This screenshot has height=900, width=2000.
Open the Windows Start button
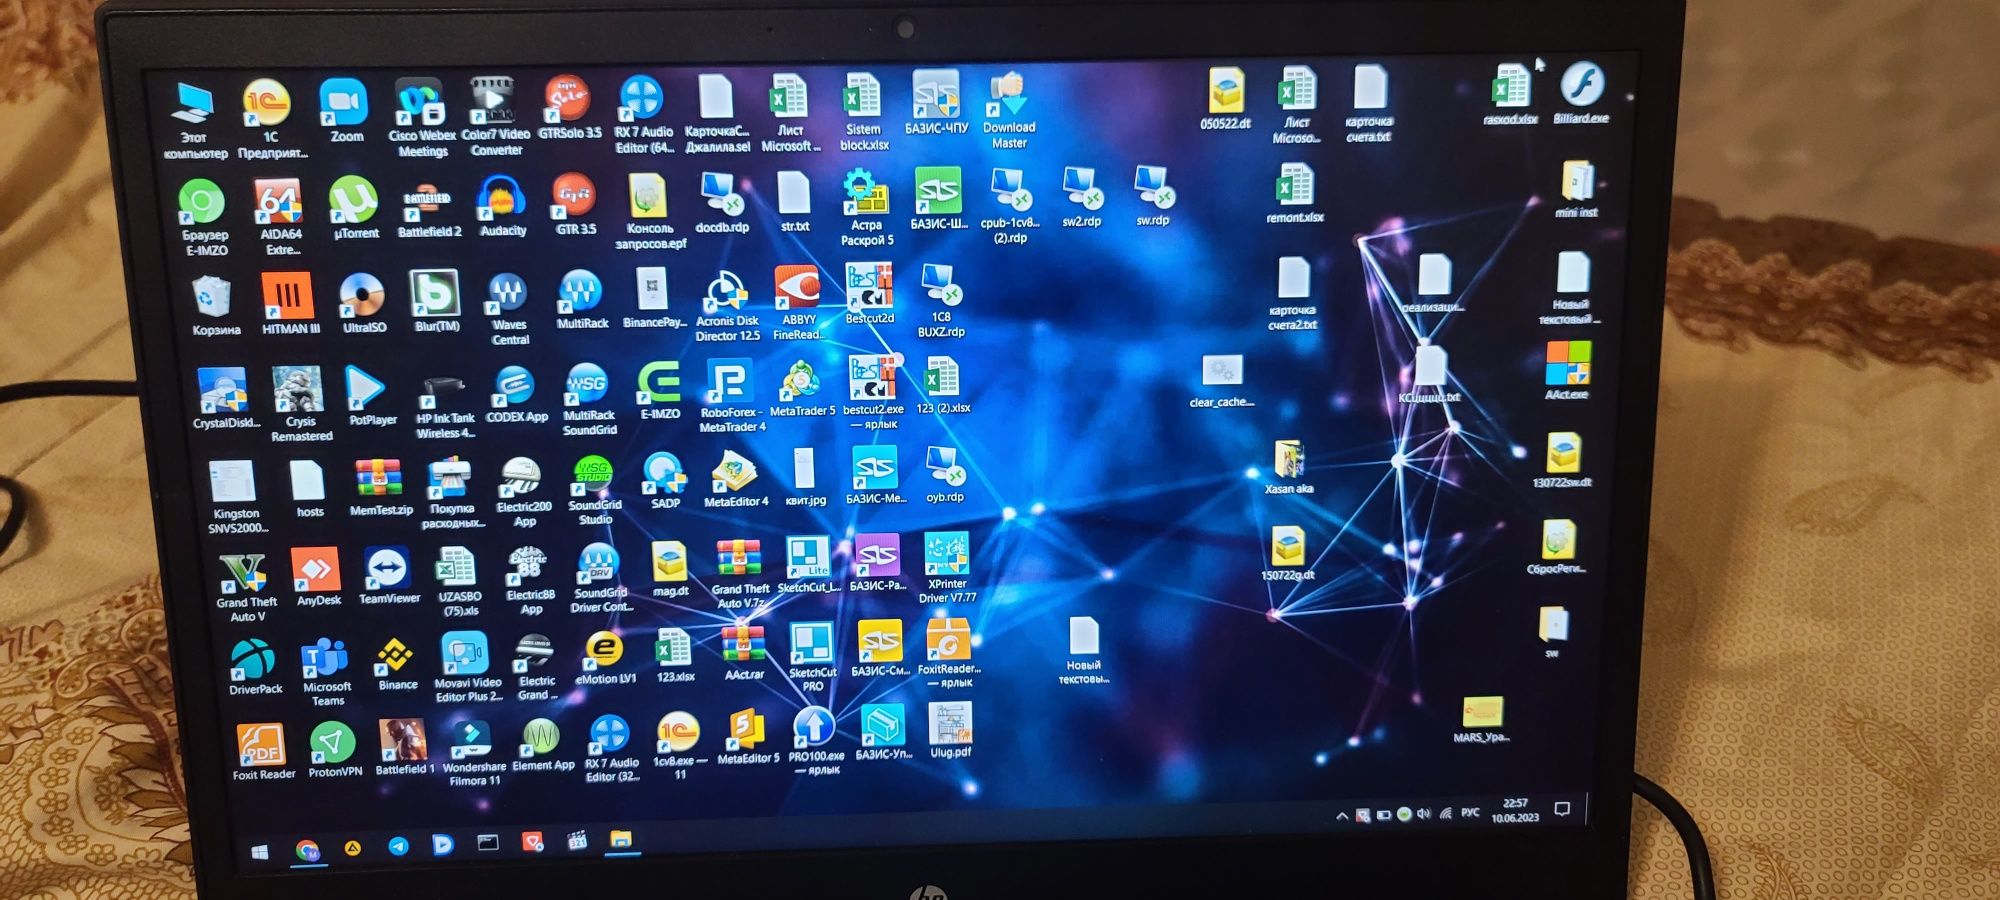coord(259,852)
